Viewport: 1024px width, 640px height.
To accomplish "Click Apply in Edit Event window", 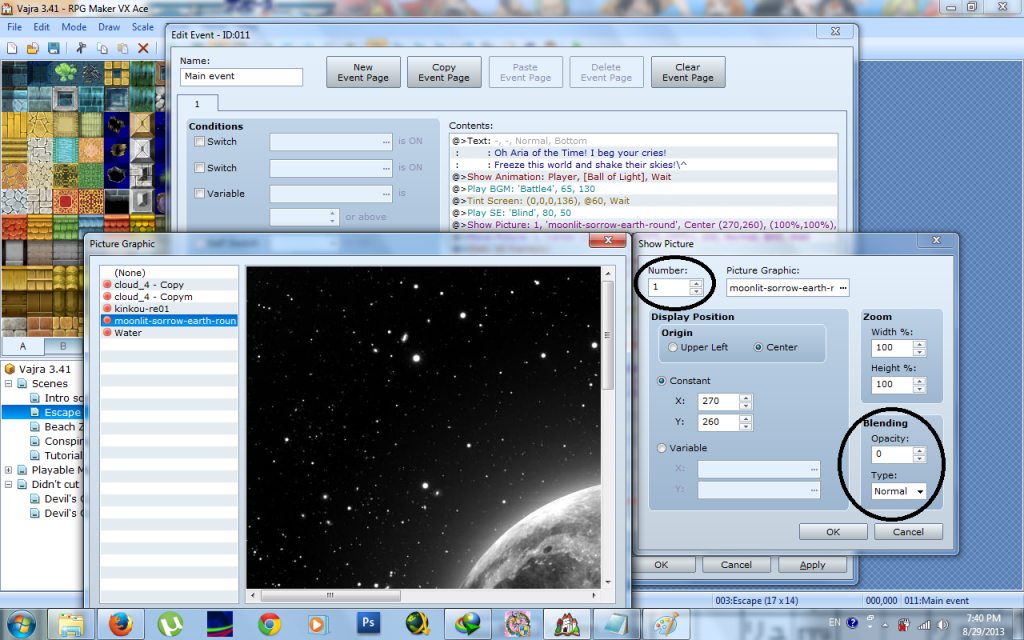I will [812, 564].
